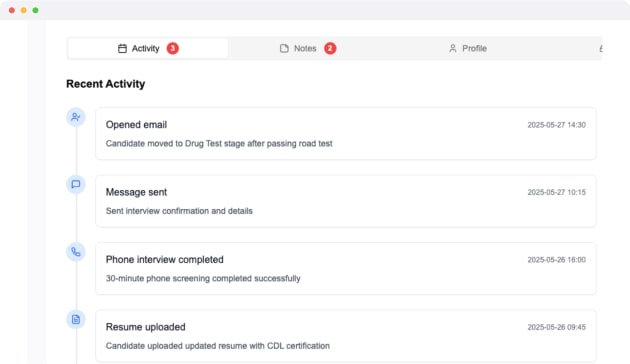Click the red badge showing 2 on Notes
Image resolution: width=630 pixels, height=364 pixels.
330,48
